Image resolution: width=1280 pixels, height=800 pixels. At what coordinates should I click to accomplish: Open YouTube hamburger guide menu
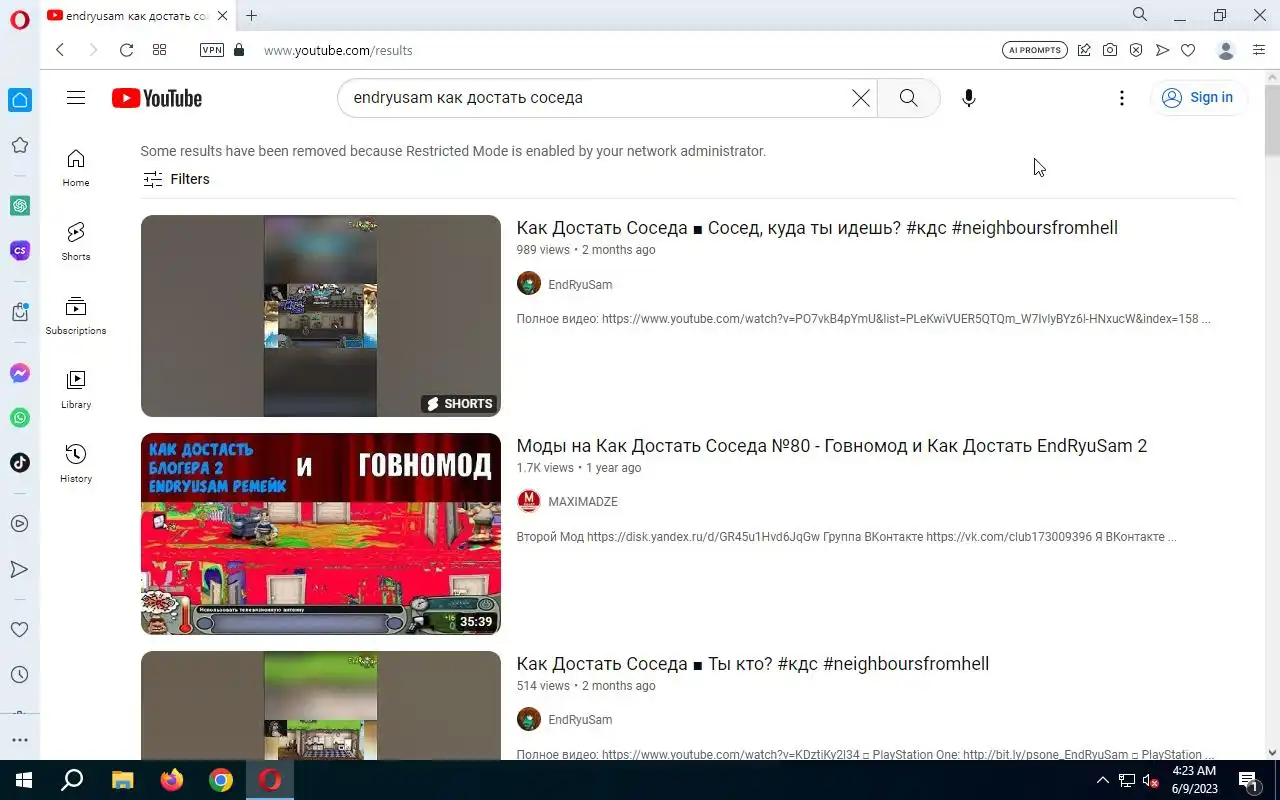pyautogui.click(x=76, y=98)
